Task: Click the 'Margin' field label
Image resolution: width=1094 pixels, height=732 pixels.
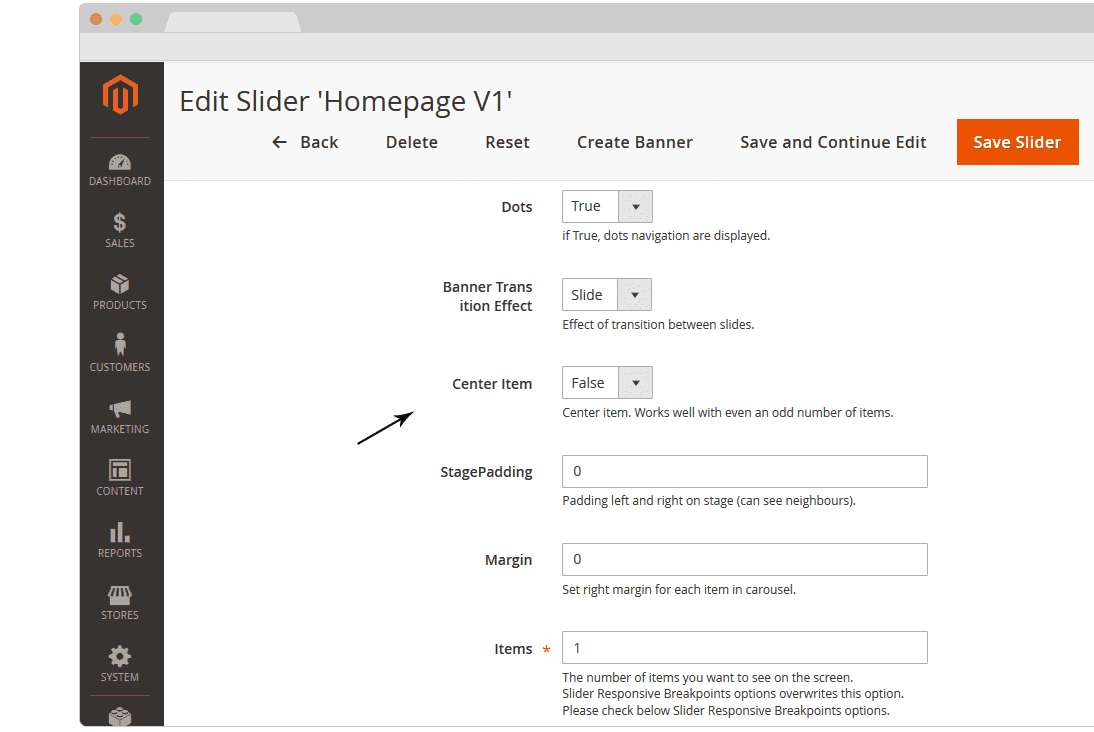Action: coord(508,560)
